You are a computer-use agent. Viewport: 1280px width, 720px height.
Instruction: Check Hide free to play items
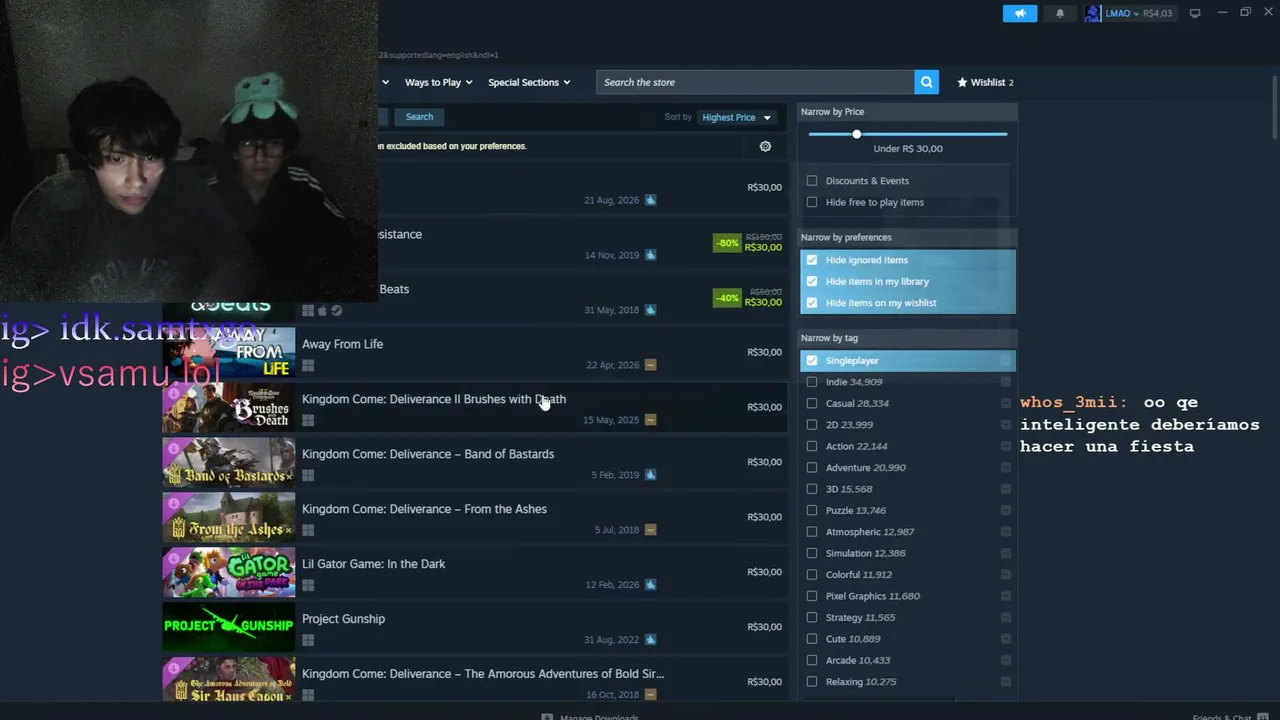coord(812,202)
